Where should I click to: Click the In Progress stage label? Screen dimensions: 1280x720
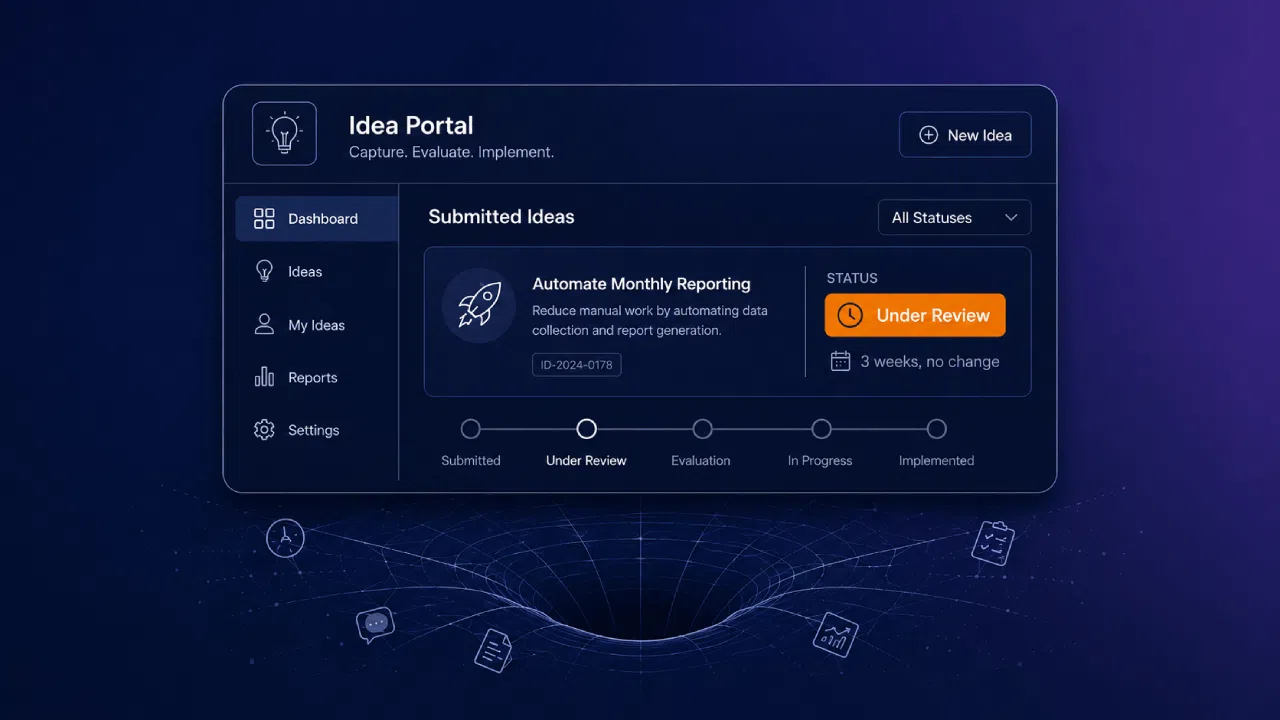coord(820,461)
